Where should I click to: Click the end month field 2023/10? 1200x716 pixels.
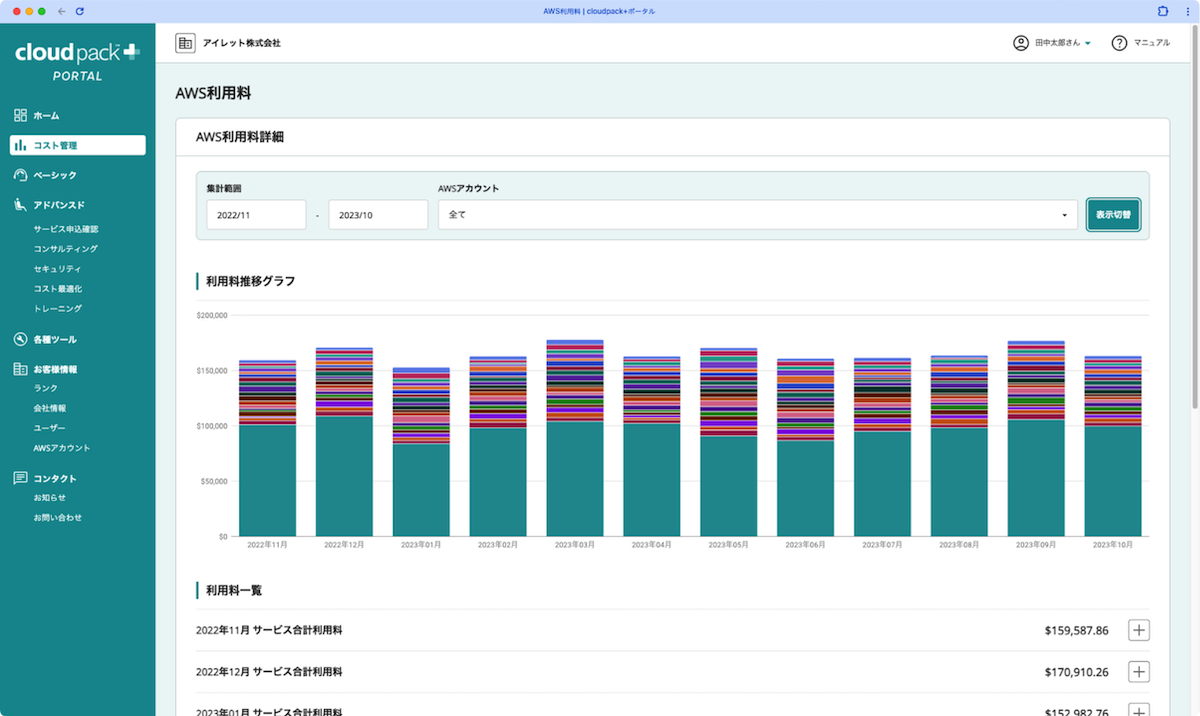378,215
